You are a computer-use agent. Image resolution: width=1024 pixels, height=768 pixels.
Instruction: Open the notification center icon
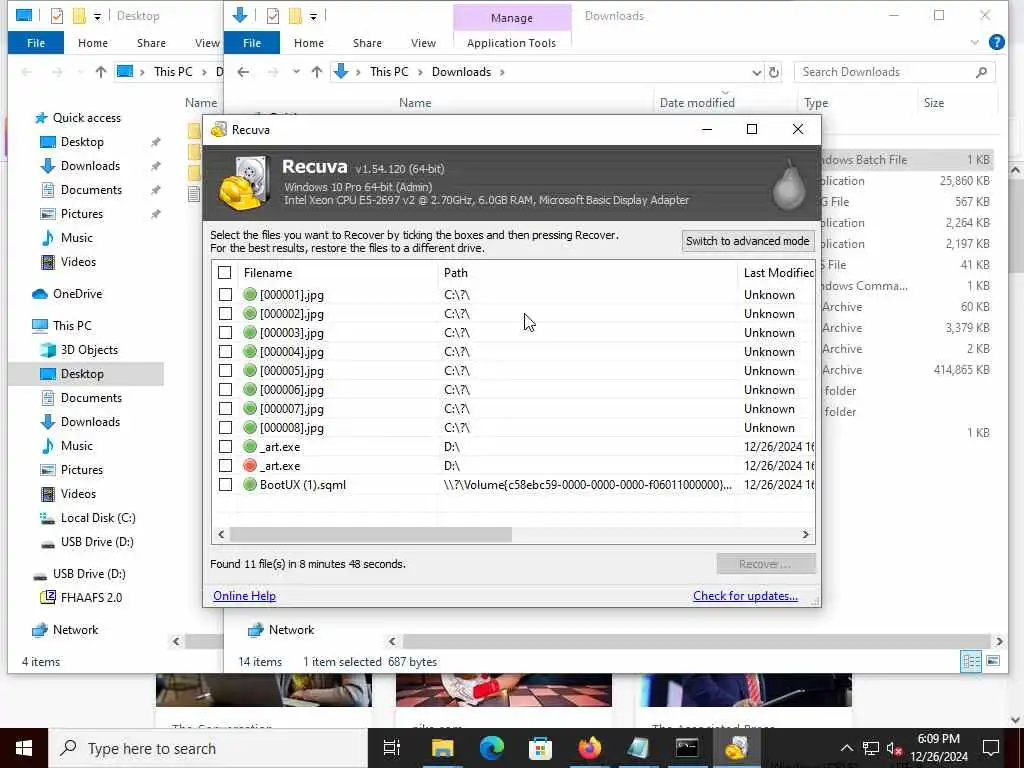pyautogui.click(x=991, y=748)
